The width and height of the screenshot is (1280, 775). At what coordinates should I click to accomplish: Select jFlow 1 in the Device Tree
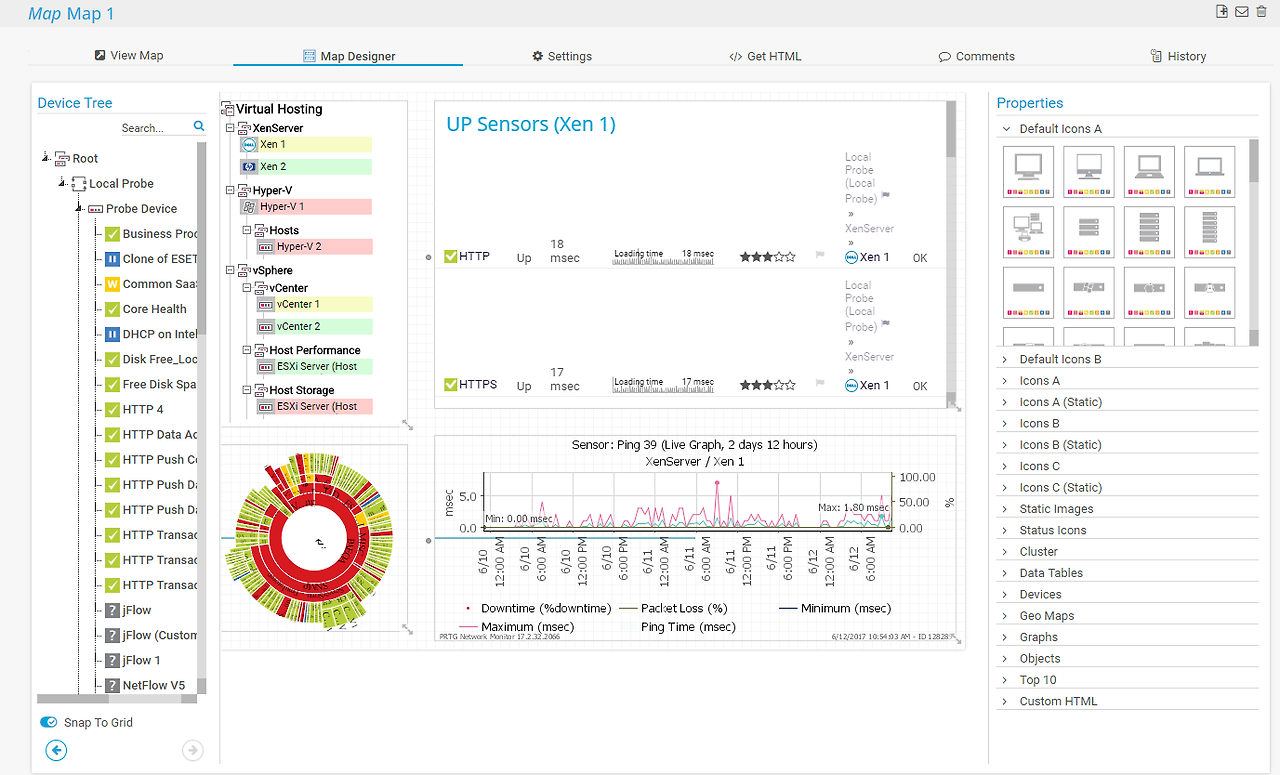[142, 660]
